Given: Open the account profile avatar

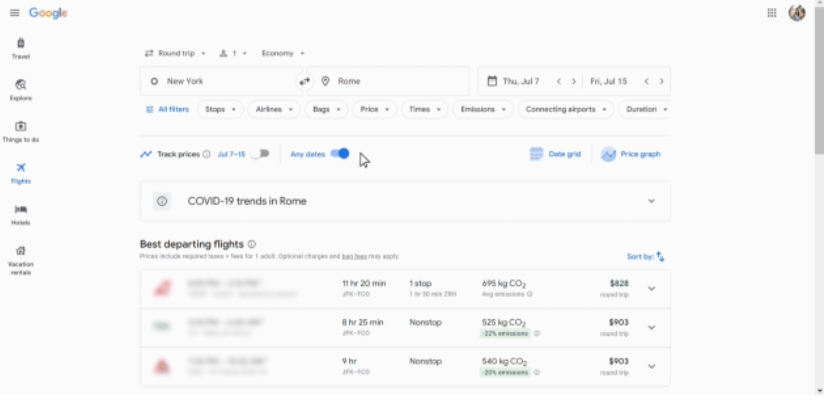Looking at the screenshot, I should [797, 13].
